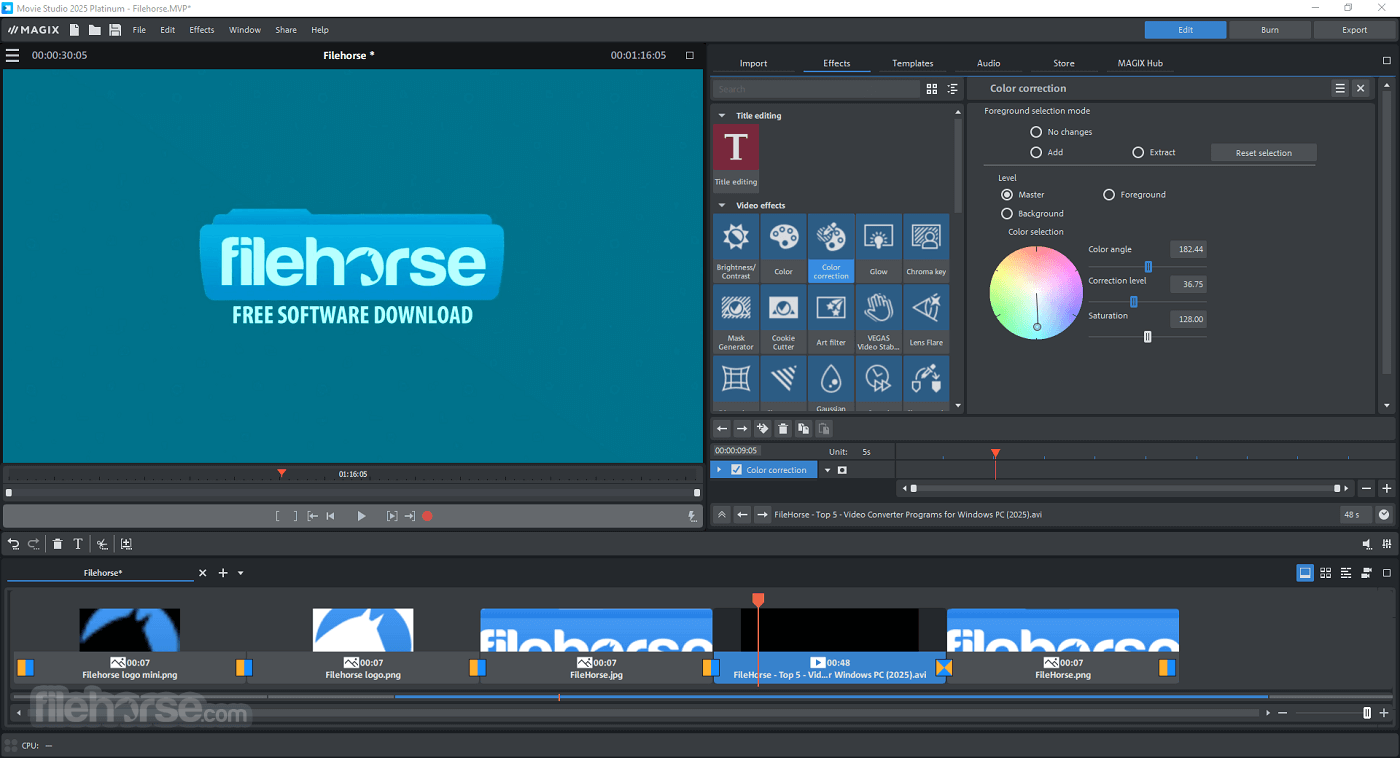Click the save project disk icon

pos(115,30)
